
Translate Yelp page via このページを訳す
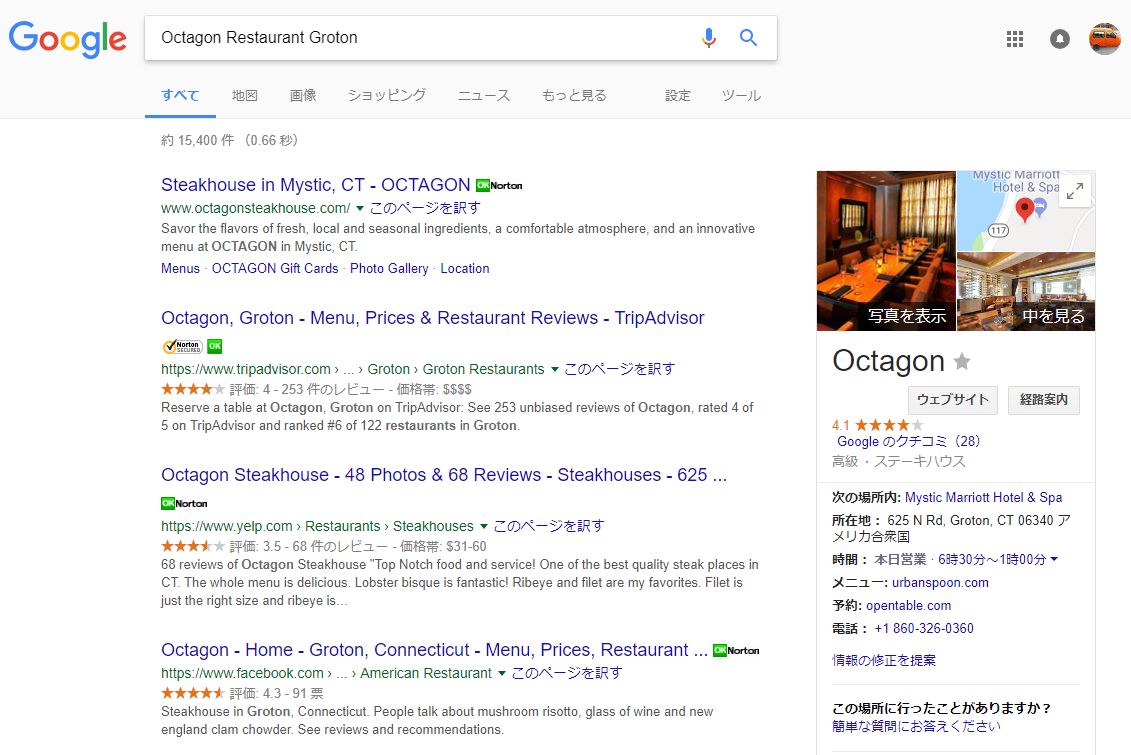point(549,526)
